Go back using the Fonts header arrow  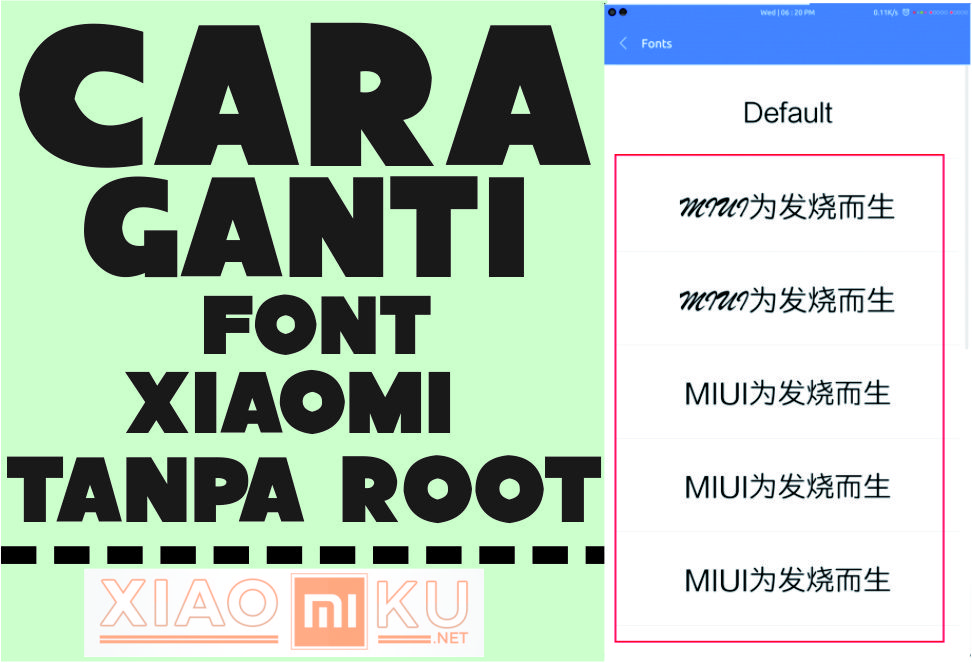pyautogui.click(x=624, y=43)
